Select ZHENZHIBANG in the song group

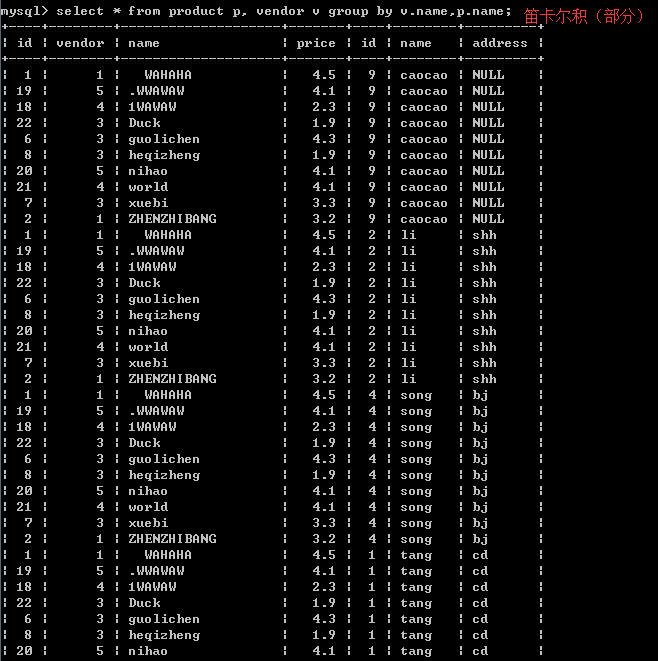click(x=172, y=539)
